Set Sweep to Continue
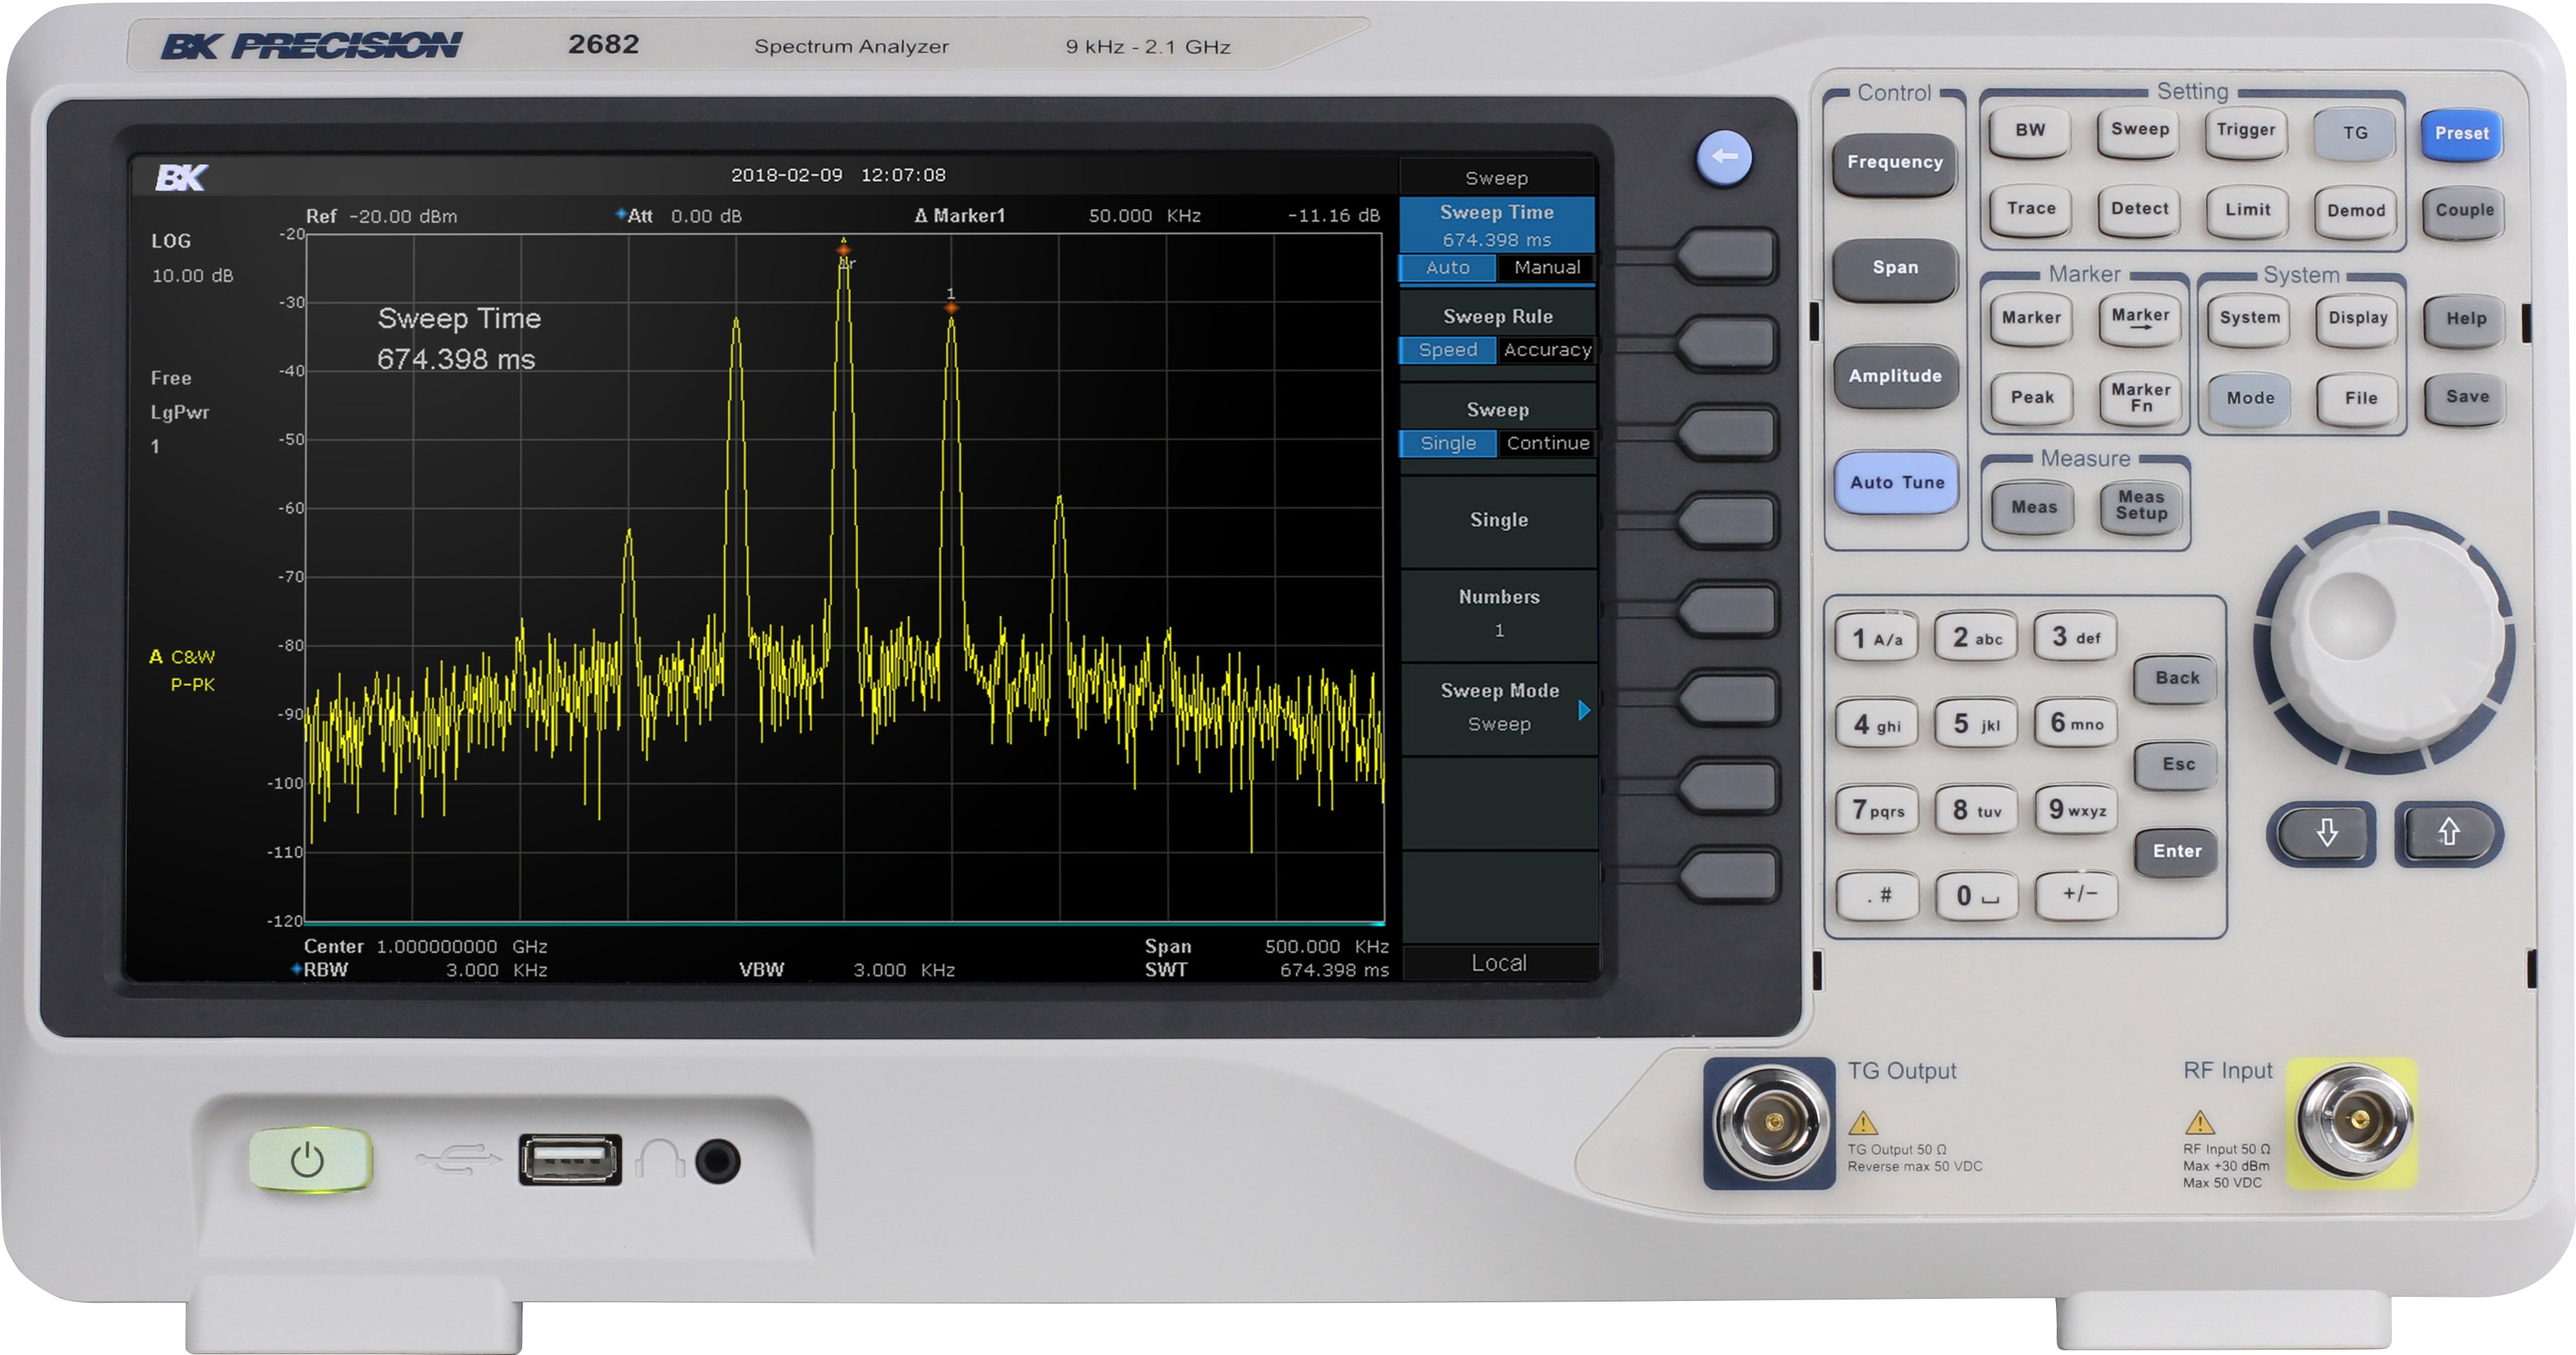The height and width of the screenshot is (1355, 2576). [1547, 444]
